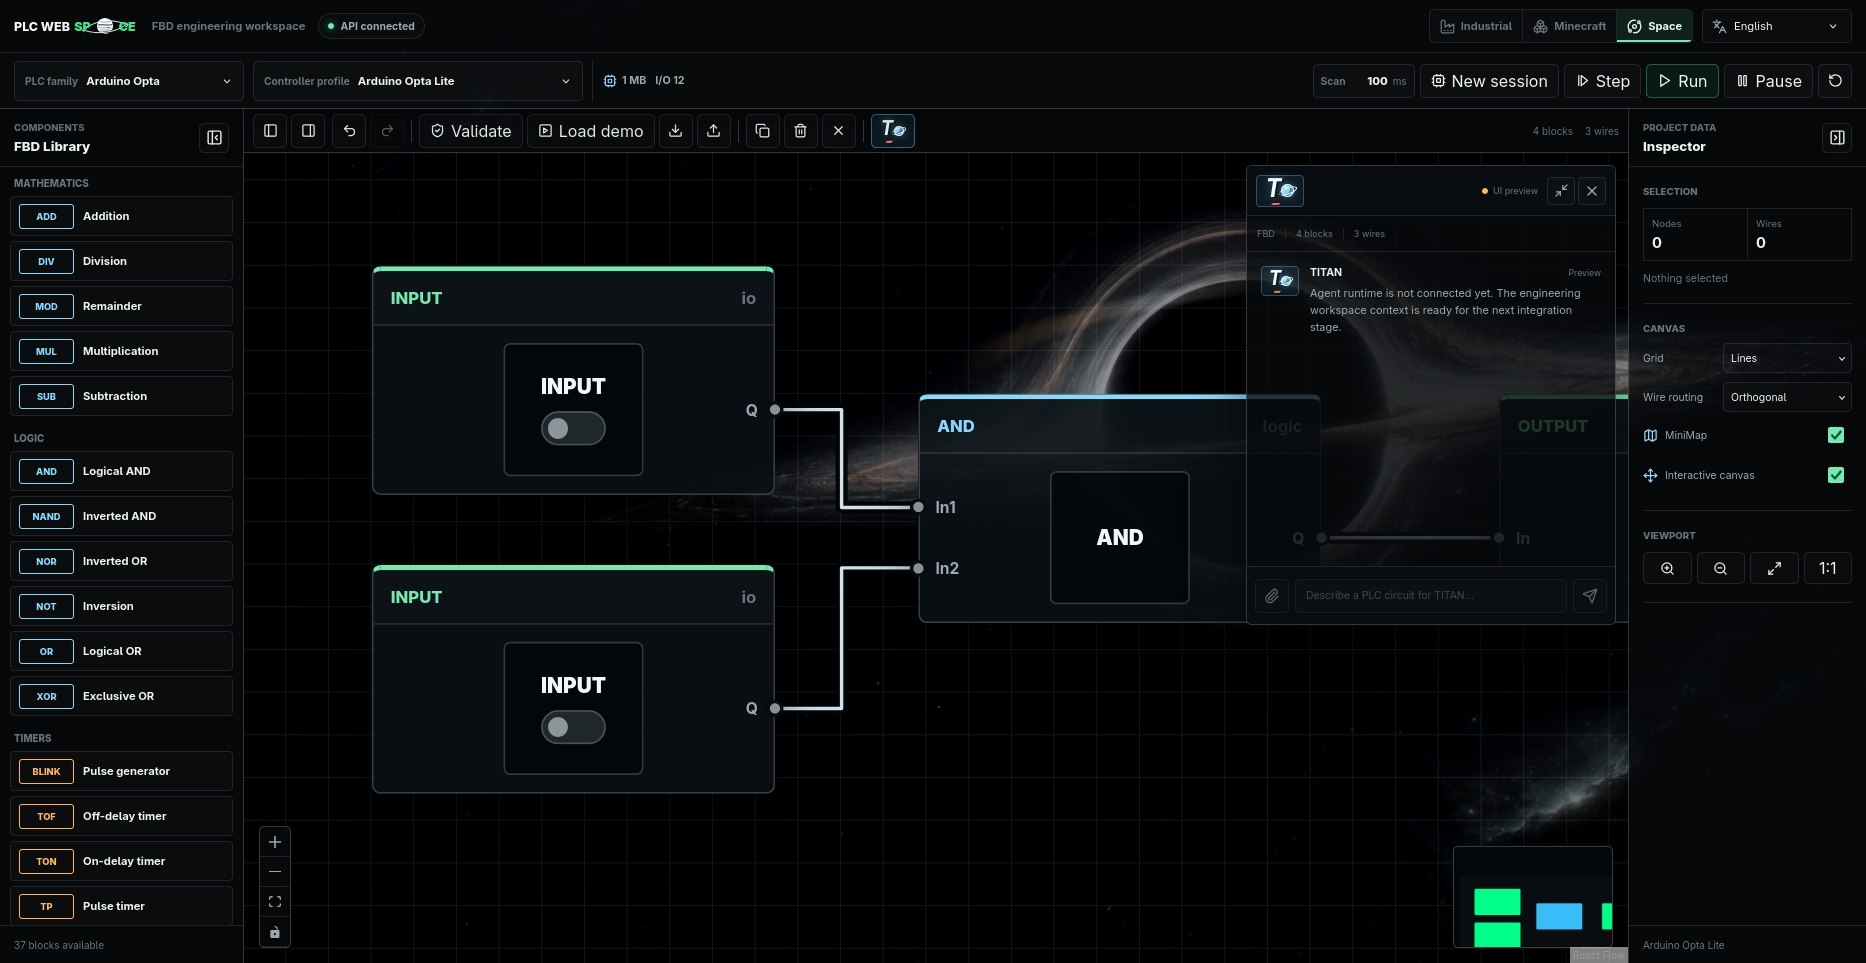Select the Inverted OR NOR block
This screenshot has width=1866, height=963.
(x=122, y=561)
